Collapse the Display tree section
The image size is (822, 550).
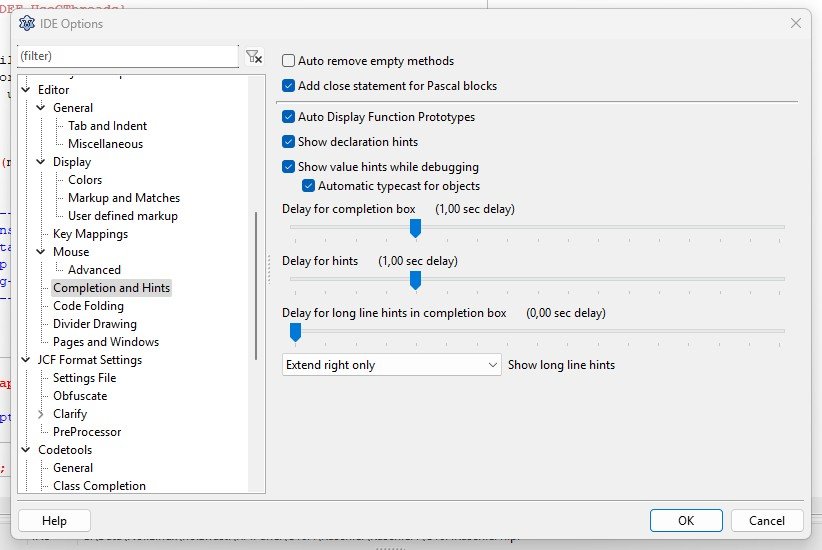pyautogui.click(x=41, y=162)
